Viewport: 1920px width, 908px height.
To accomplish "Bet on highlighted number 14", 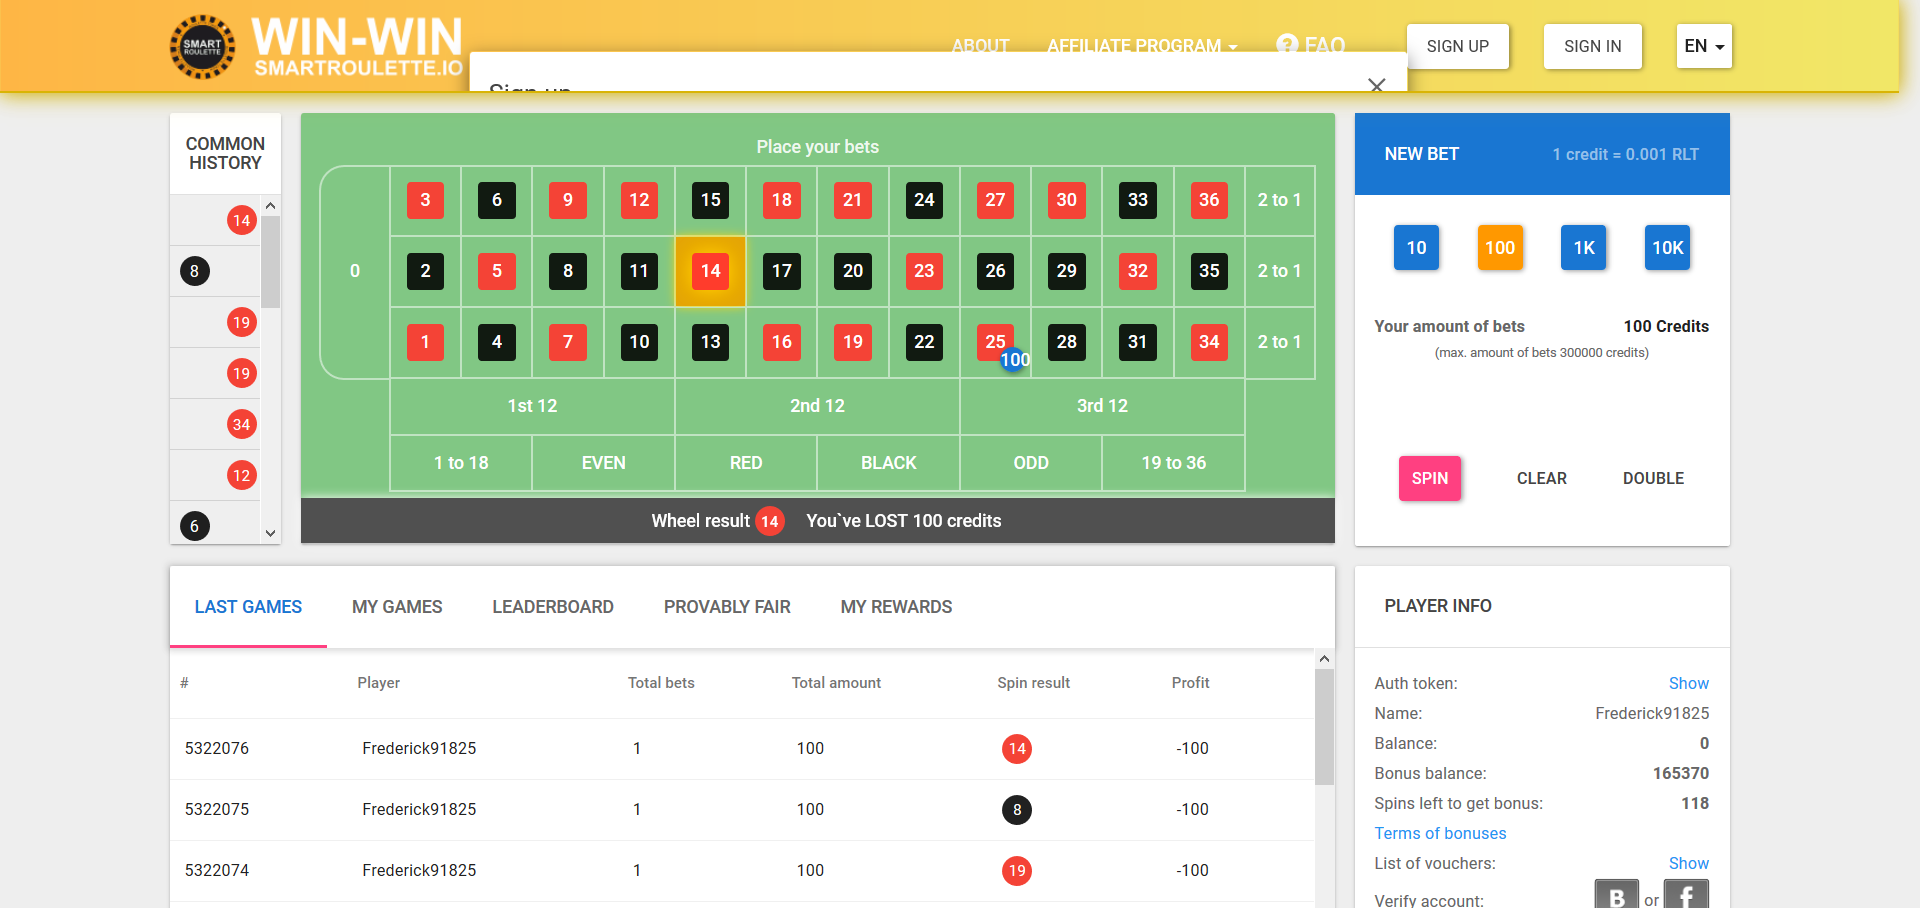I will point(711,271).
